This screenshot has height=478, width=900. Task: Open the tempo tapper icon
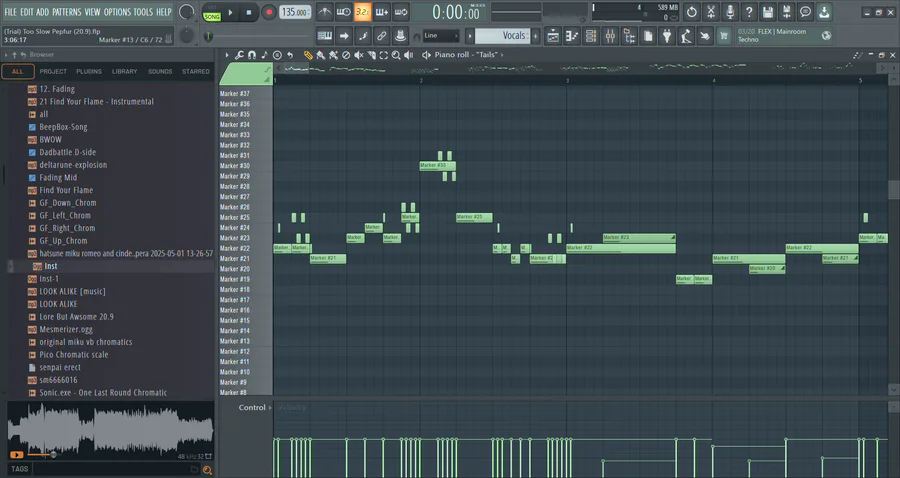tap(685, 36)
